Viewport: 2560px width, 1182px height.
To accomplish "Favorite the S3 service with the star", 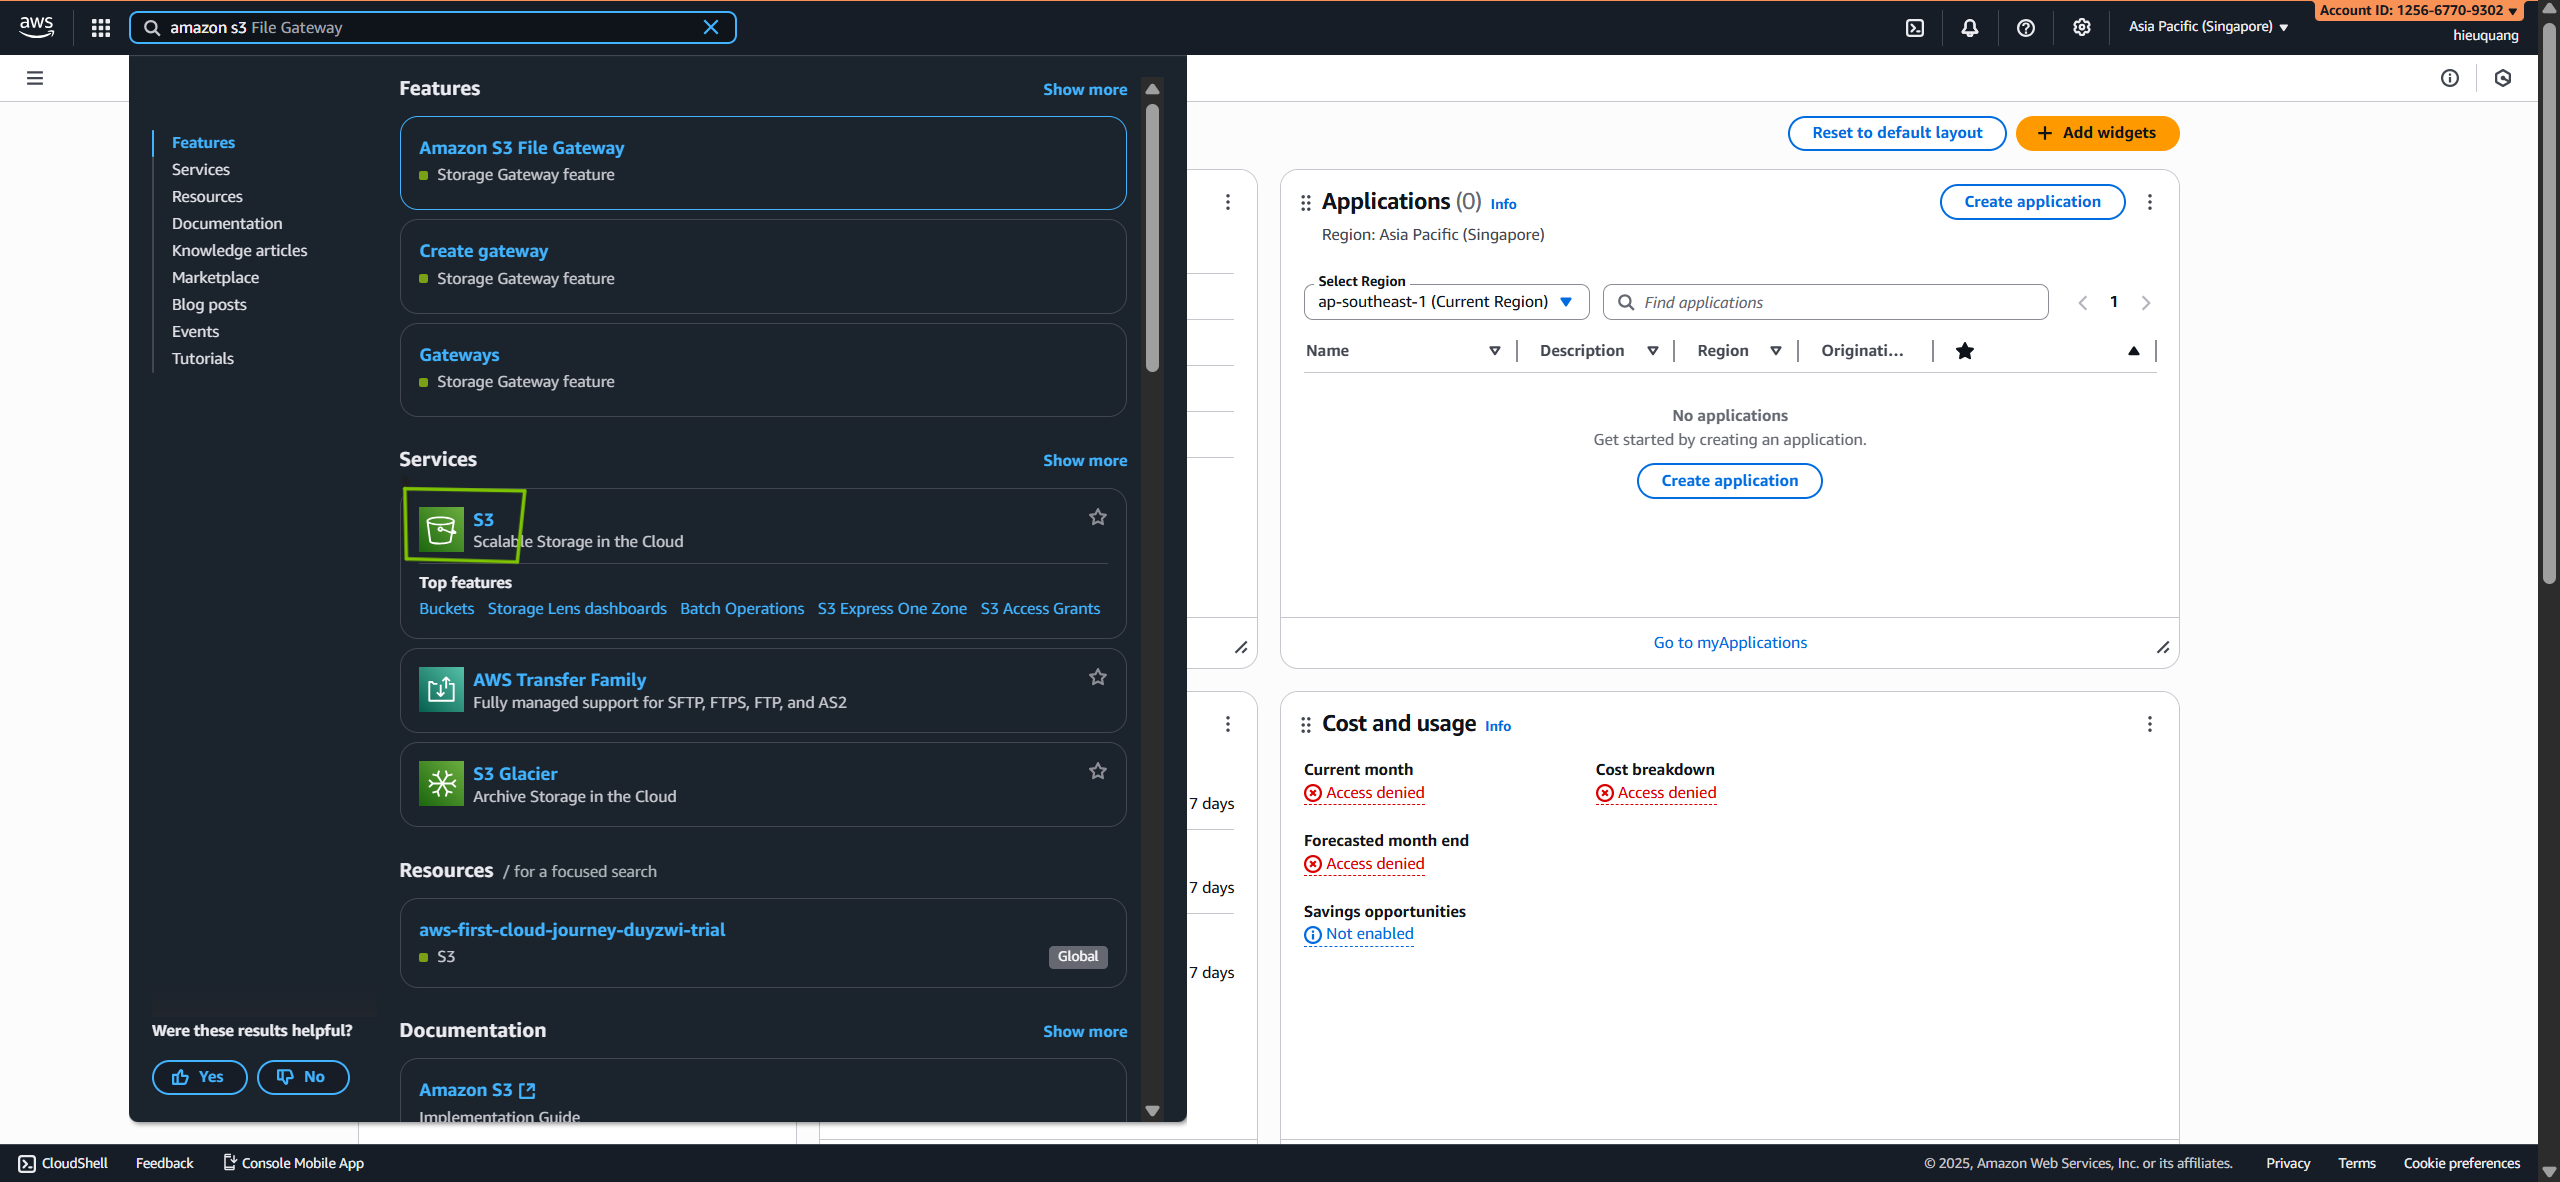I will tap(1097, 517).
